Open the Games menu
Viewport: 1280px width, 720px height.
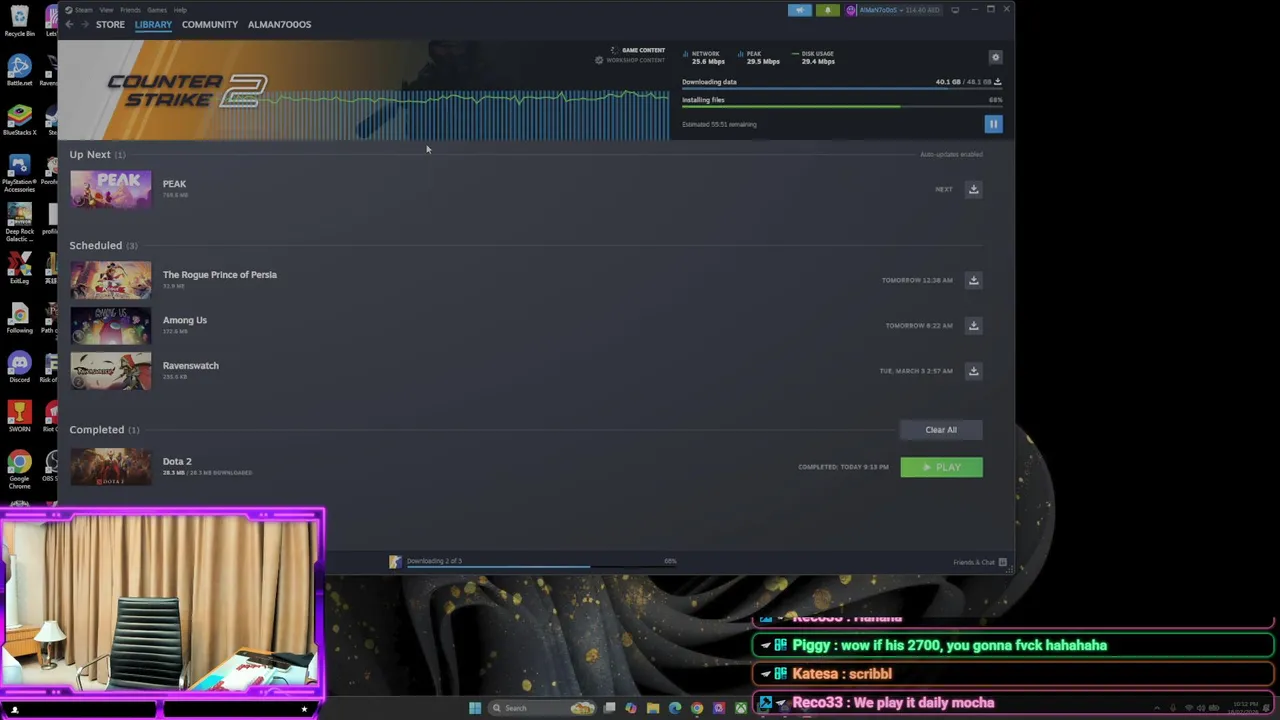pos(157,10)
